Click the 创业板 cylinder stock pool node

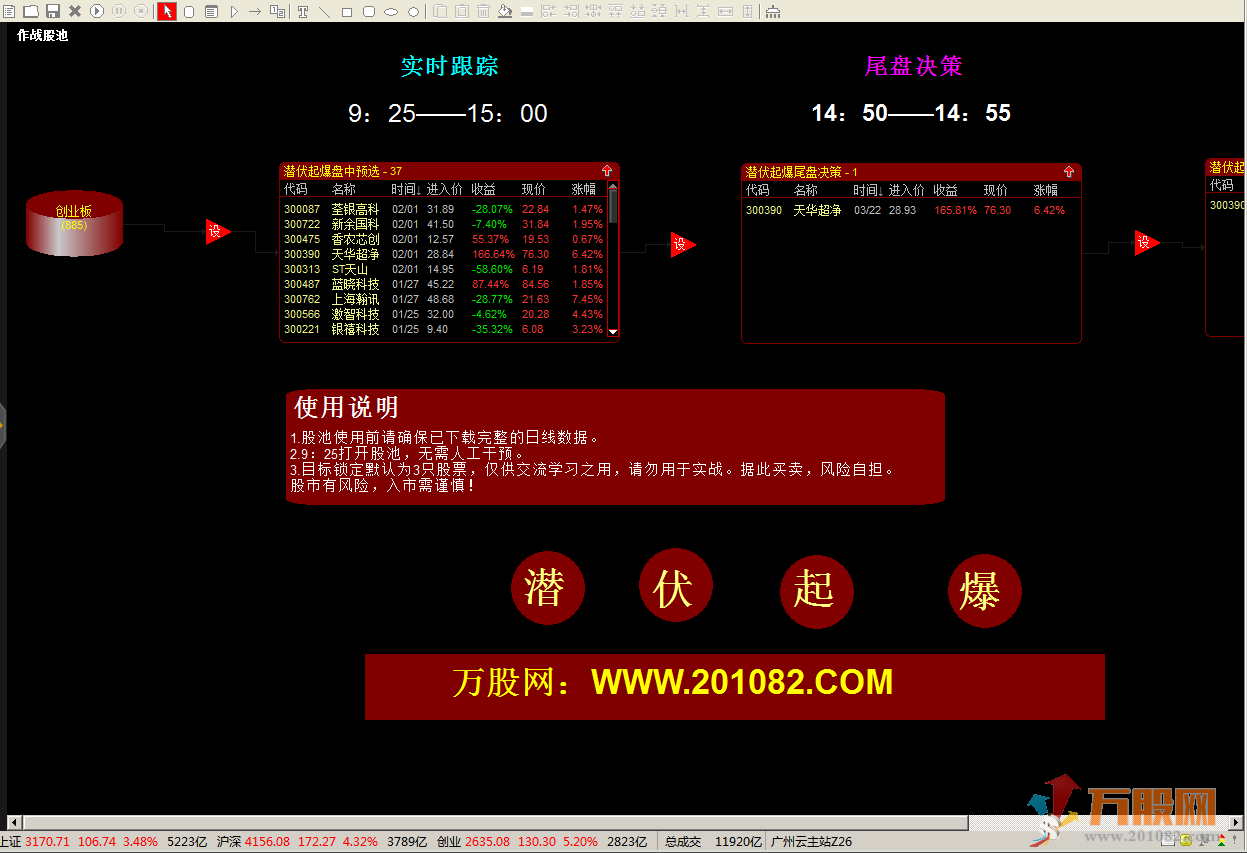[x=74, y=224]
